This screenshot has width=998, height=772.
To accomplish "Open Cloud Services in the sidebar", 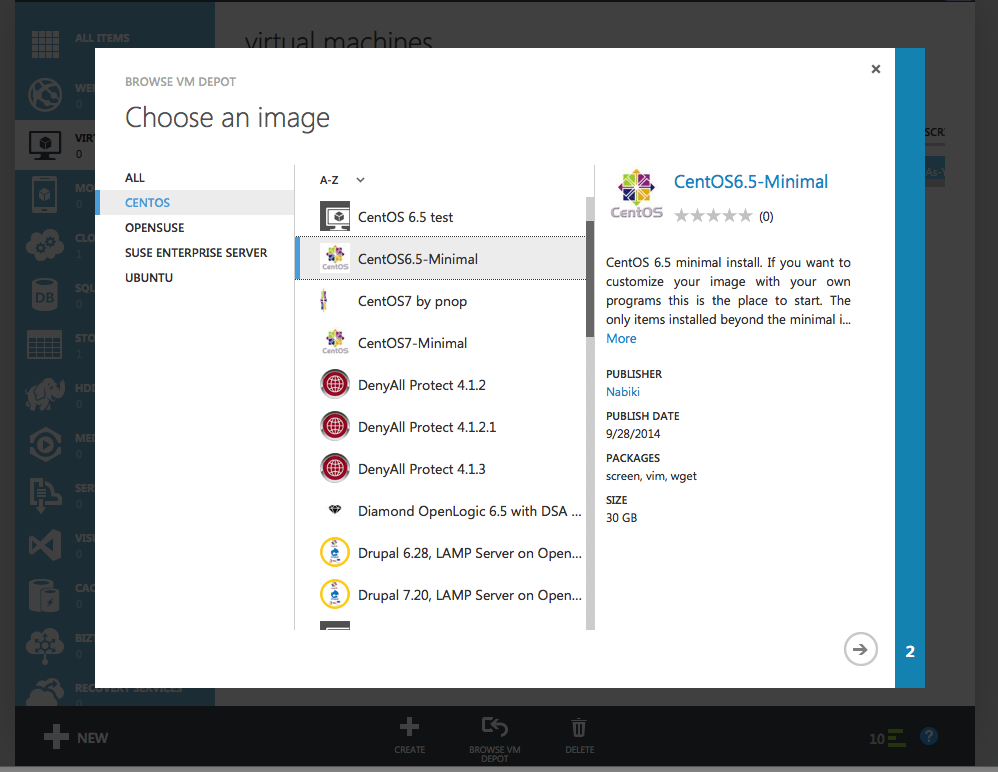I will pyautogui.click(x=45, y=245).
